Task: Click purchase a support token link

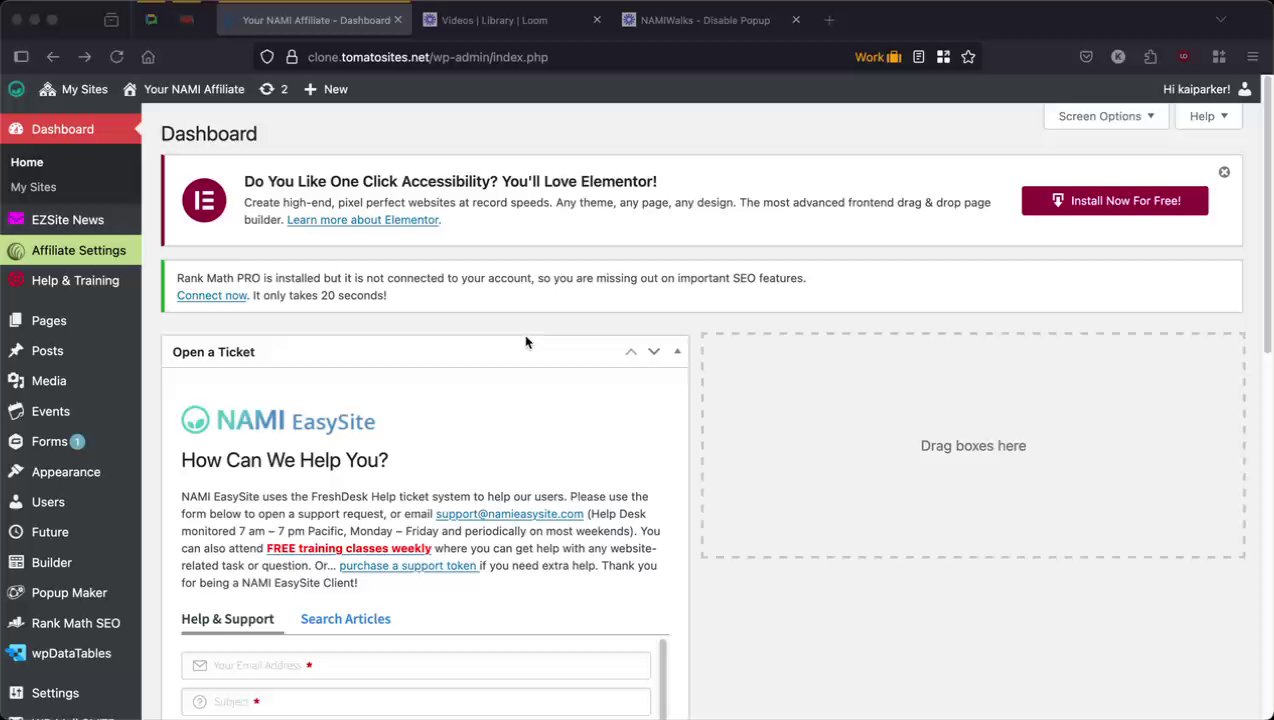Action: point(408,566)
